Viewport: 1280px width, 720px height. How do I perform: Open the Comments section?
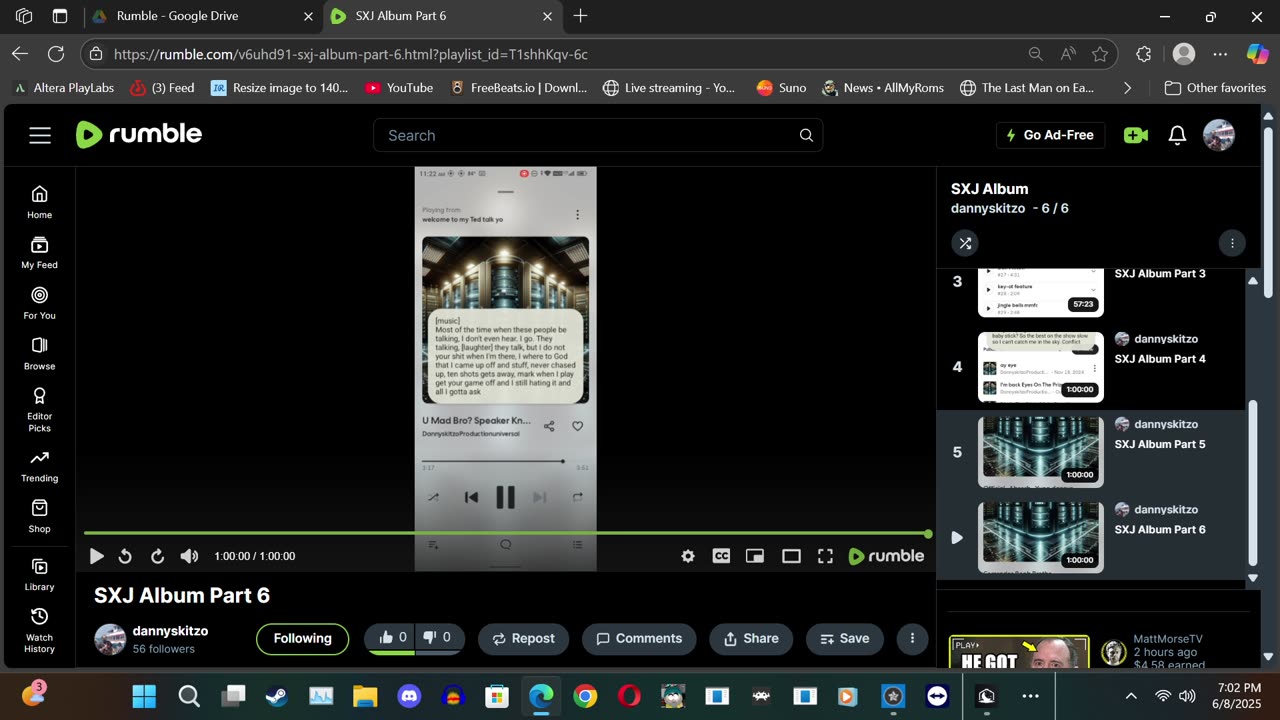tap(639, 638)
